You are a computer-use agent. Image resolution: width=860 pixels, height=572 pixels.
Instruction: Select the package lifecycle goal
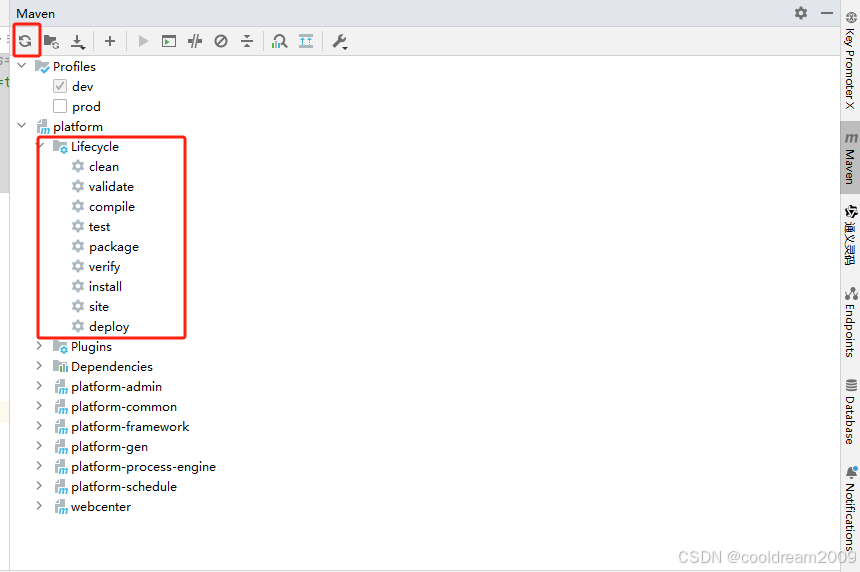pos(114,247)
